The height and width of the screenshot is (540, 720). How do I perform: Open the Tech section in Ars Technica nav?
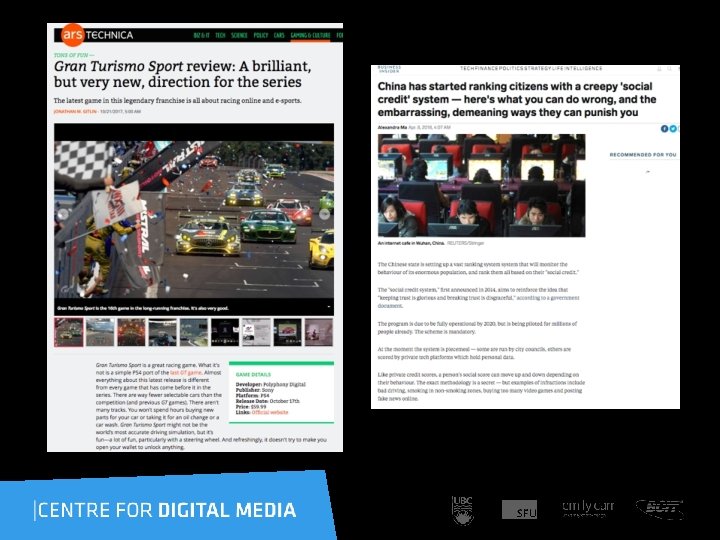click(x=220, y=35)
